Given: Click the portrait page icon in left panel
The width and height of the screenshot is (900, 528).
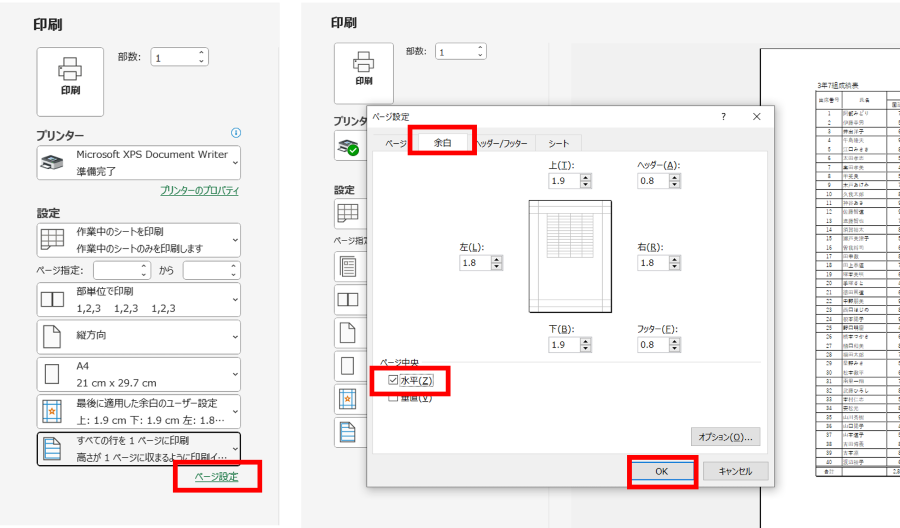Looking at the screenshot, I should 52,337.
